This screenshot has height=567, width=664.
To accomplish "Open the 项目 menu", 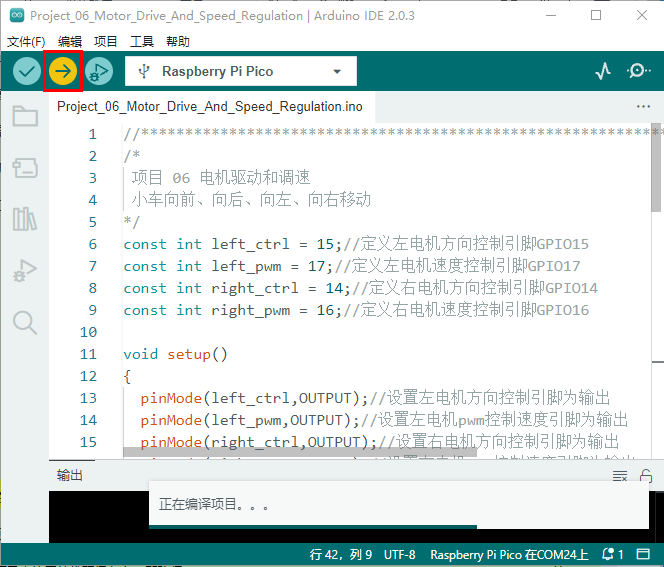I will (x=105, y=41).
